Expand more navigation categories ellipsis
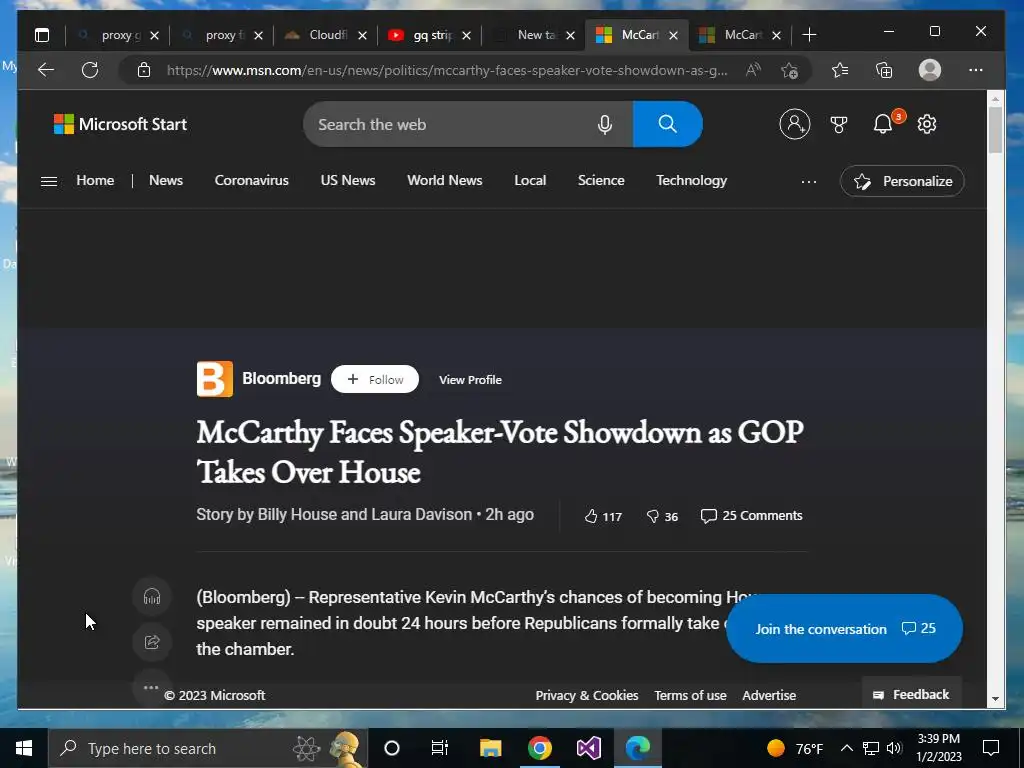Screen dimensions: 1024x768 pyautogui.click(x=808, y=182)
